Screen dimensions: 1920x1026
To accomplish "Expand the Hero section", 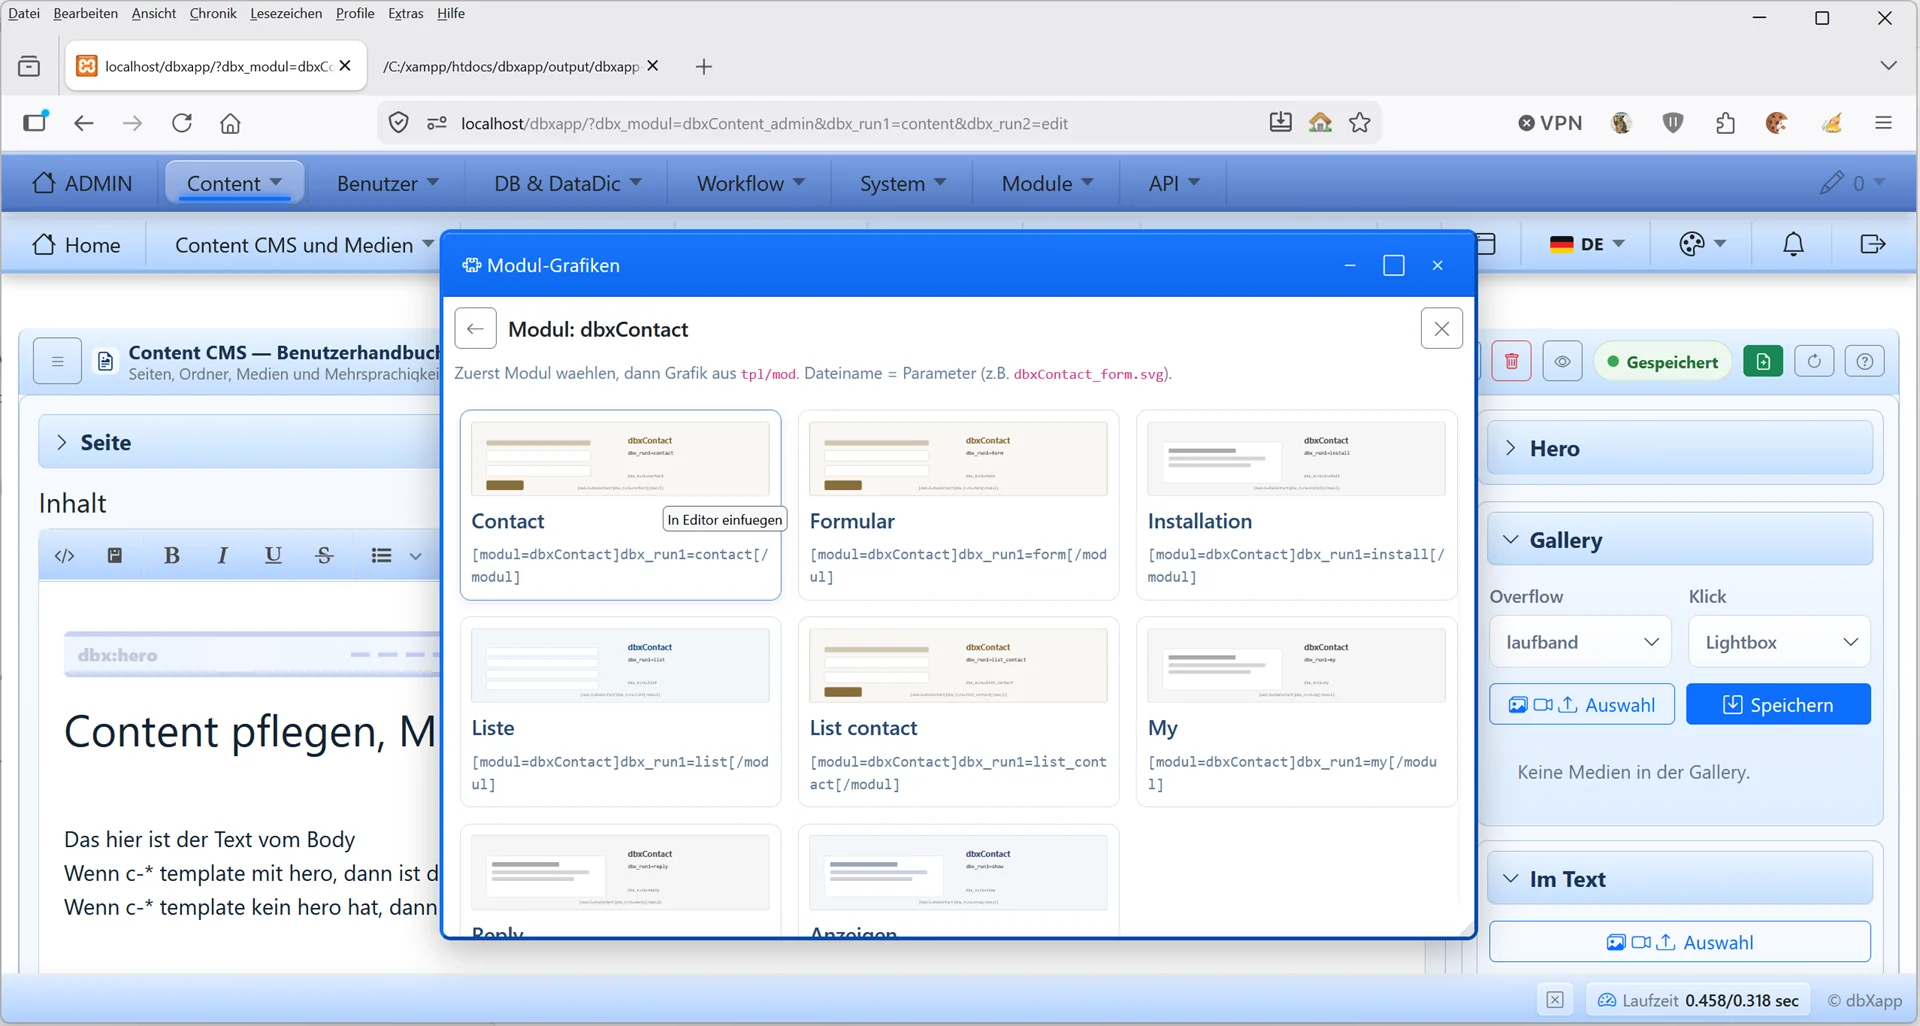I will (x=1680, y=449).
